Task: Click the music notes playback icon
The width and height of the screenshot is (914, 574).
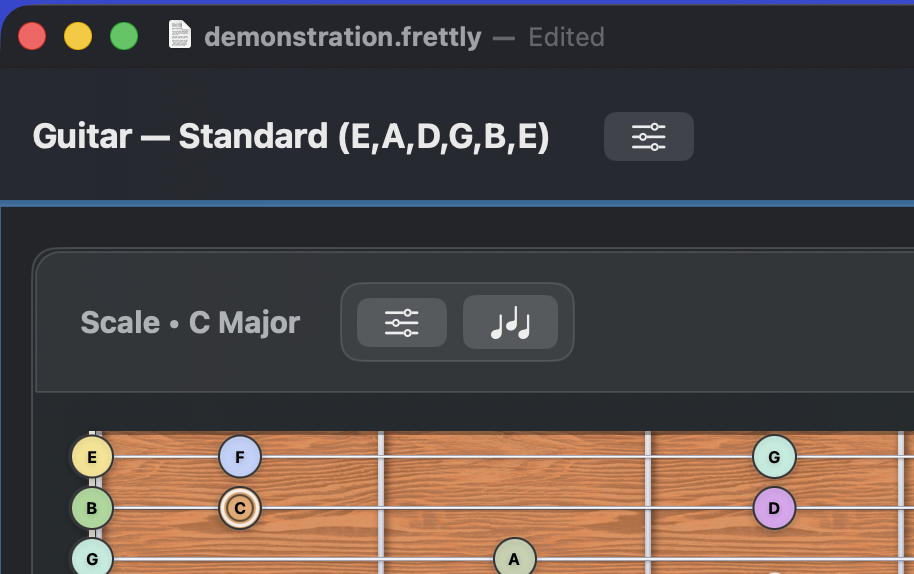Action: (510, 322)
